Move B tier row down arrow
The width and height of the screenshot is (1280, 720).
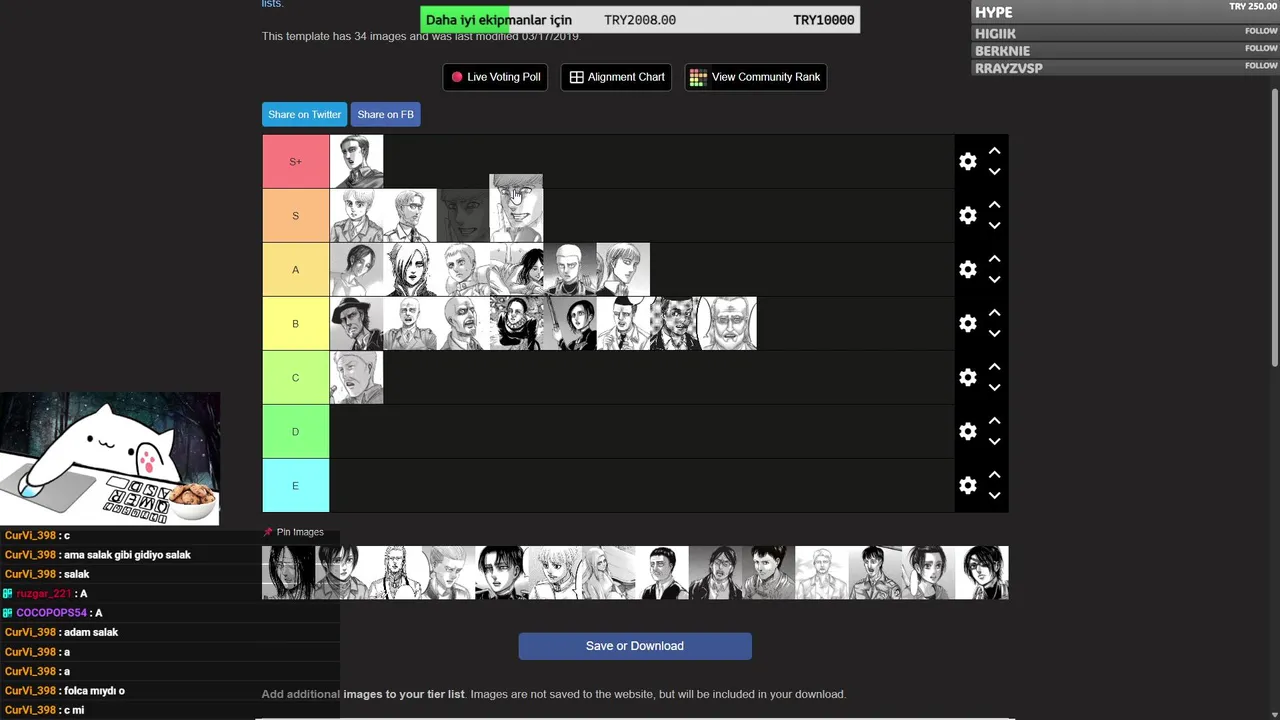click(x=994, y=333)
